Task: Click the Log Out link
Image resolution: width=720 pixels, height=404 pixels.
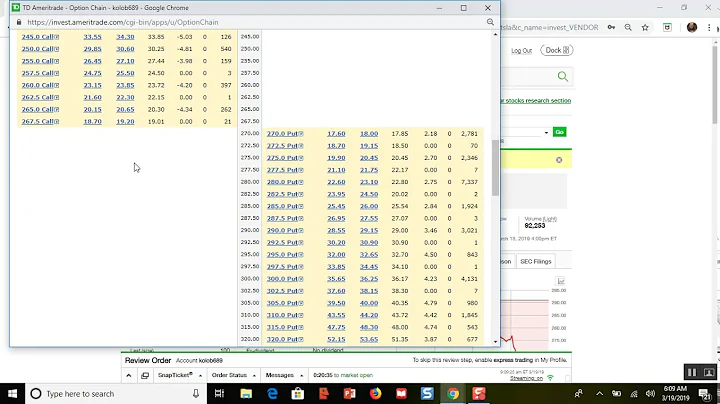Action: tap(521, 50)
